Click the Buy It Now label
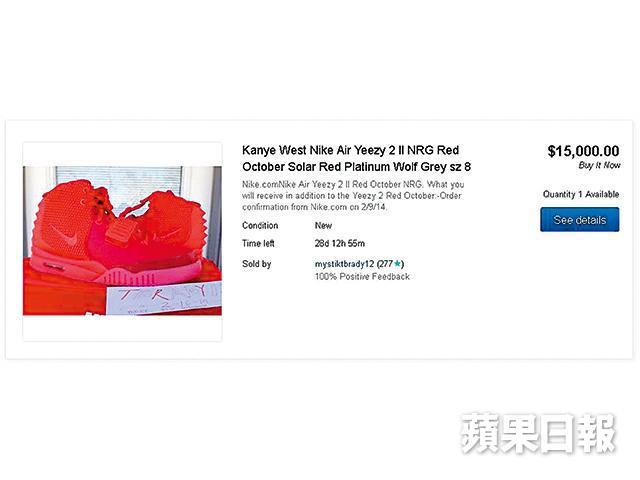Image resolution: width=640 pixels, height=480 pixels. [x=599, y=165]
